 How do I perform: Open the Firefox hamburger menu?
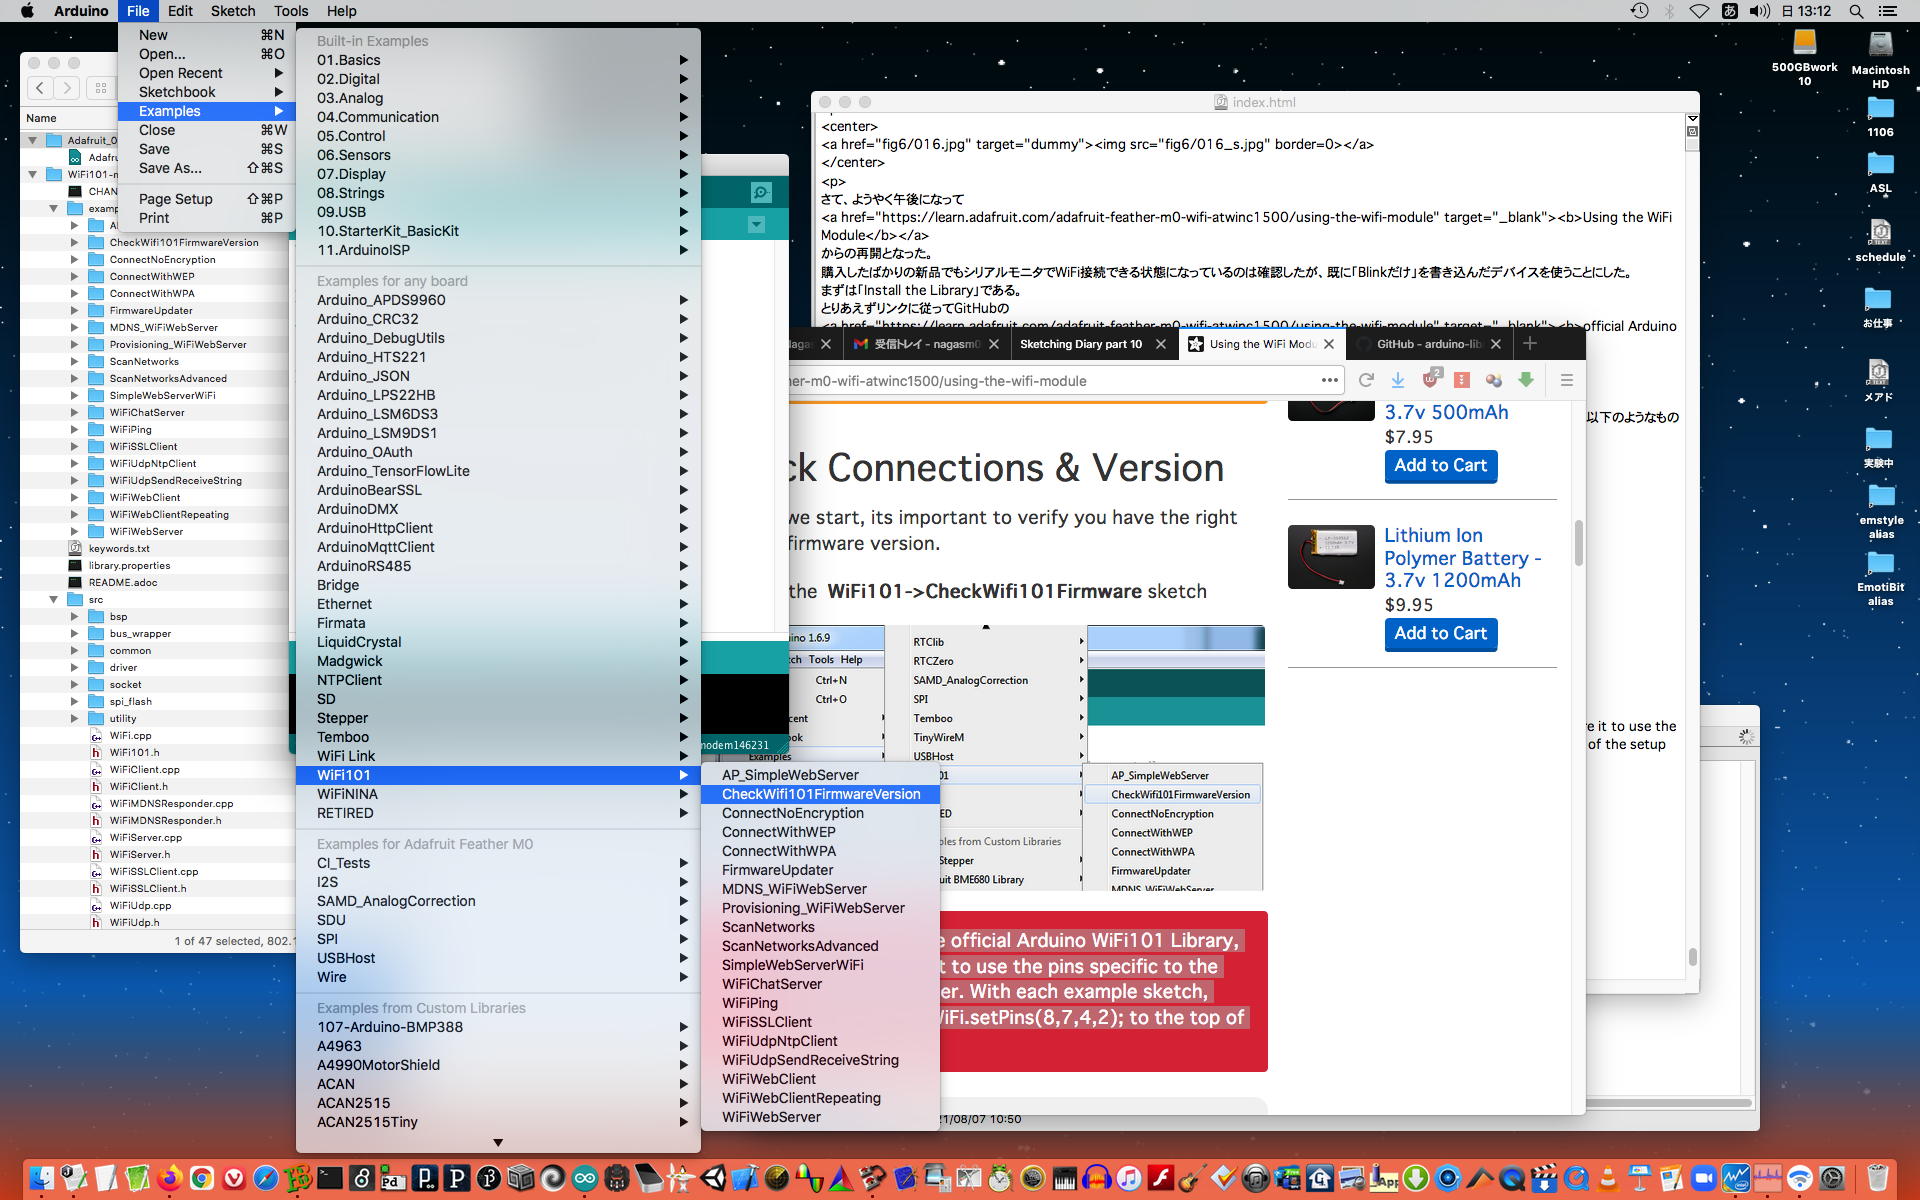coord(1566,380)
